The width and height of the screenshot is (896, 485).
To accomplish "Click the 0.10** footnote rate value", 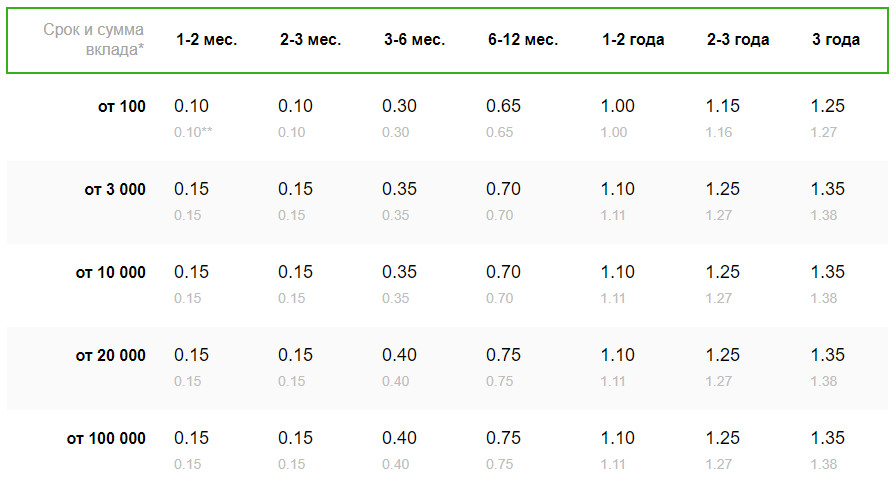I will pos(193,132).
